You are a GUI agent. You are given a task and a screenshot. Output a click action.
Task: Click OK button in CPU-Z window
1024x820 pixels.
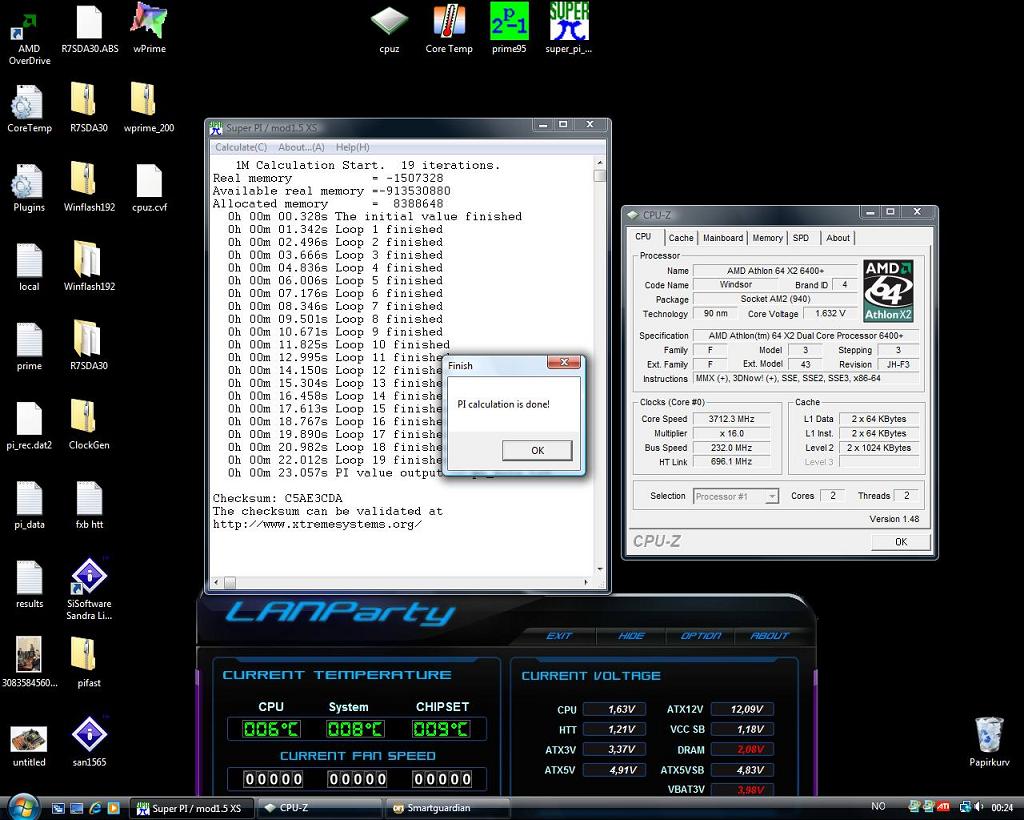901,541
